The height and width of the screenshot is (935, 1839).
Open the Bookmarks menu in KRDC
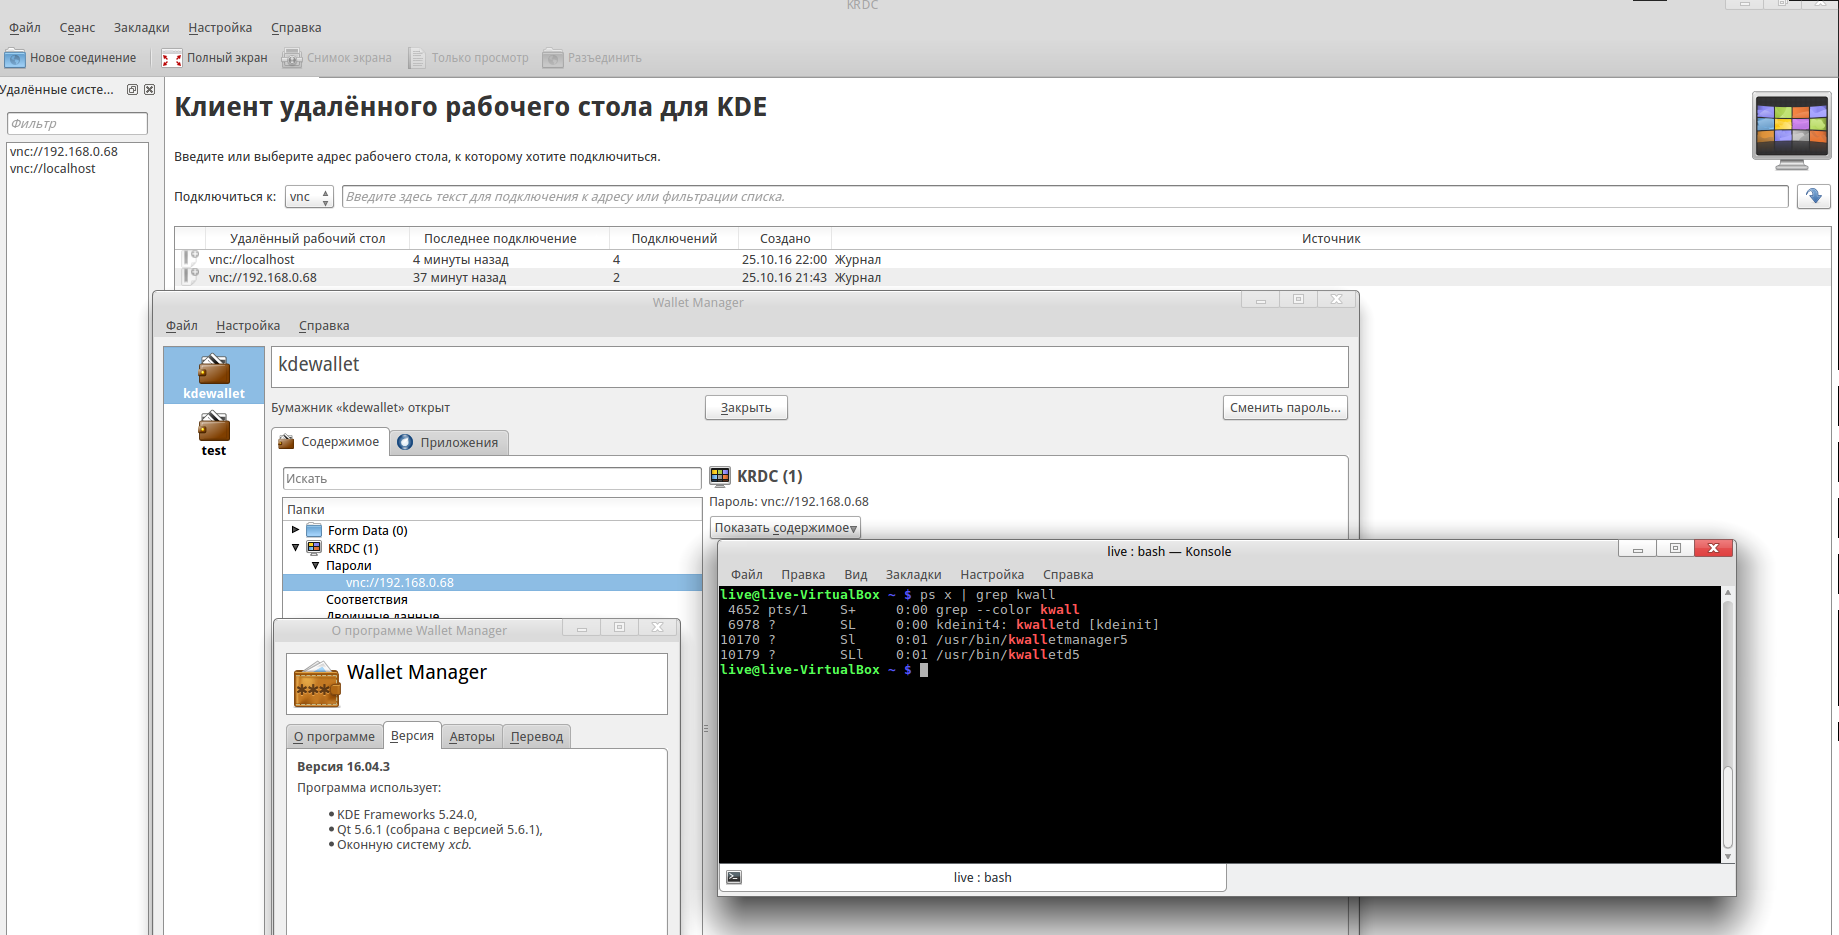pos(141,28)
